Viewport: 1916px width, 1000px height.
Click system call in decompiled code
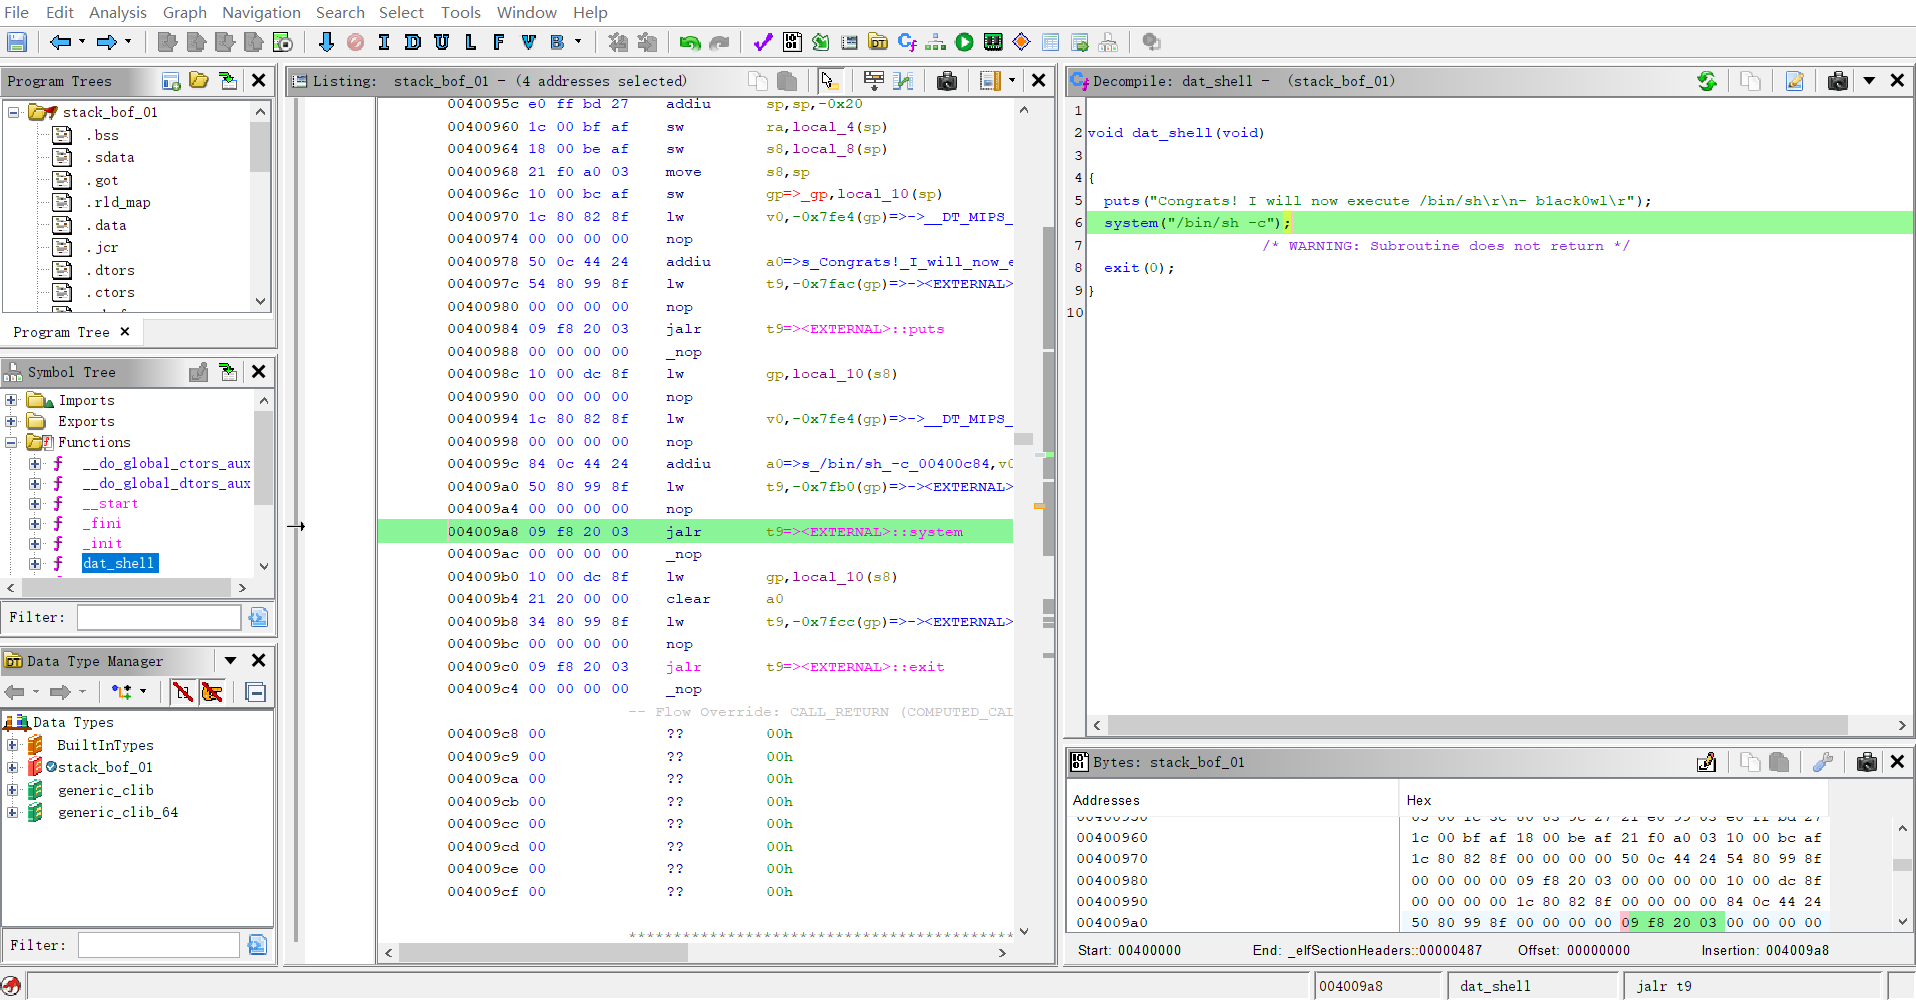[x=1130, y=223]
